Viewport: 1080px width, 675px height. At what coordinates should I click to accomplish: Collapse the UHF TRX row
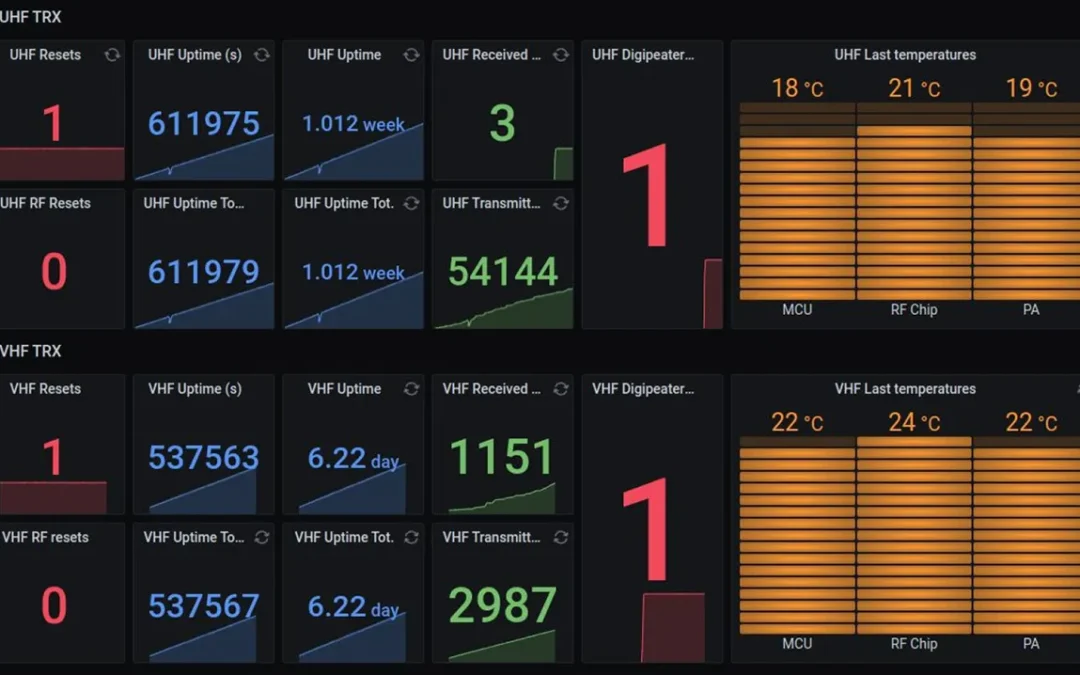[x=31, y=17]
